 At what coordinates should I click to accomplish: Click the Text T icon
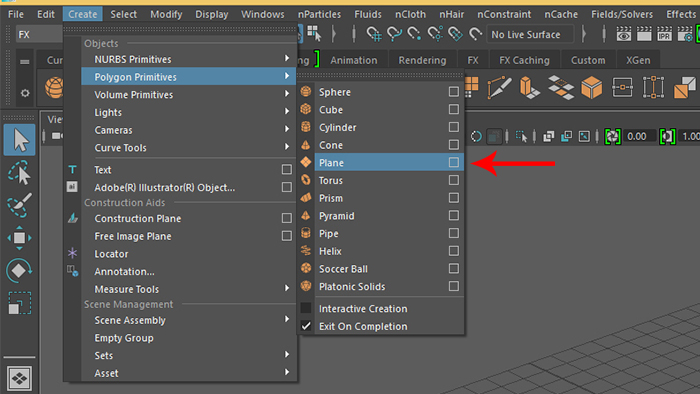click(72, 170)
